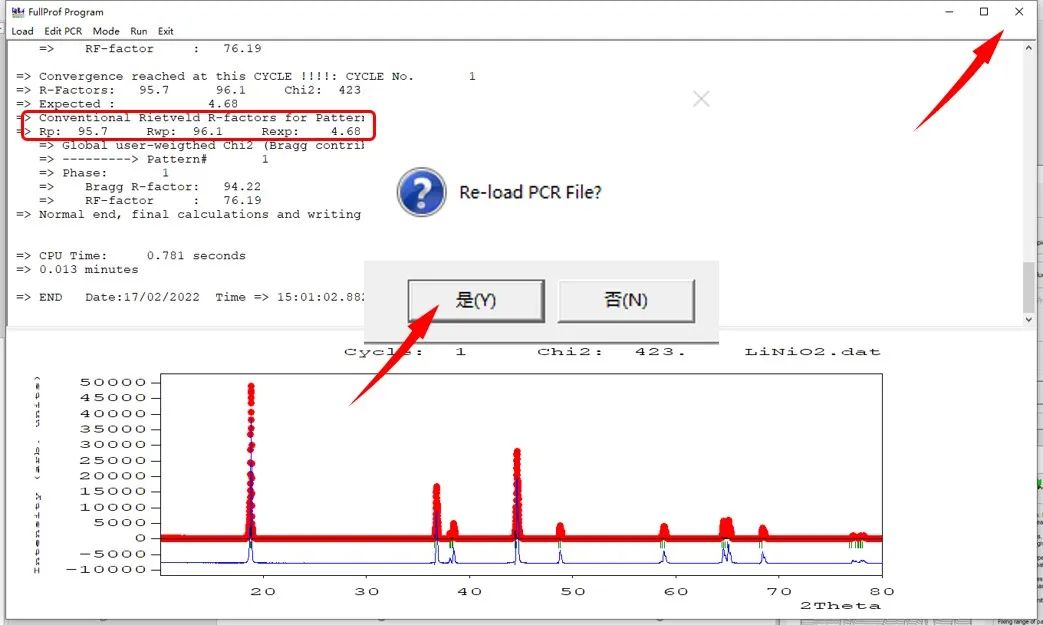1043x625 pixels.
Task: Click the 2Theta axis label on plot
Action: coord(840,606)
